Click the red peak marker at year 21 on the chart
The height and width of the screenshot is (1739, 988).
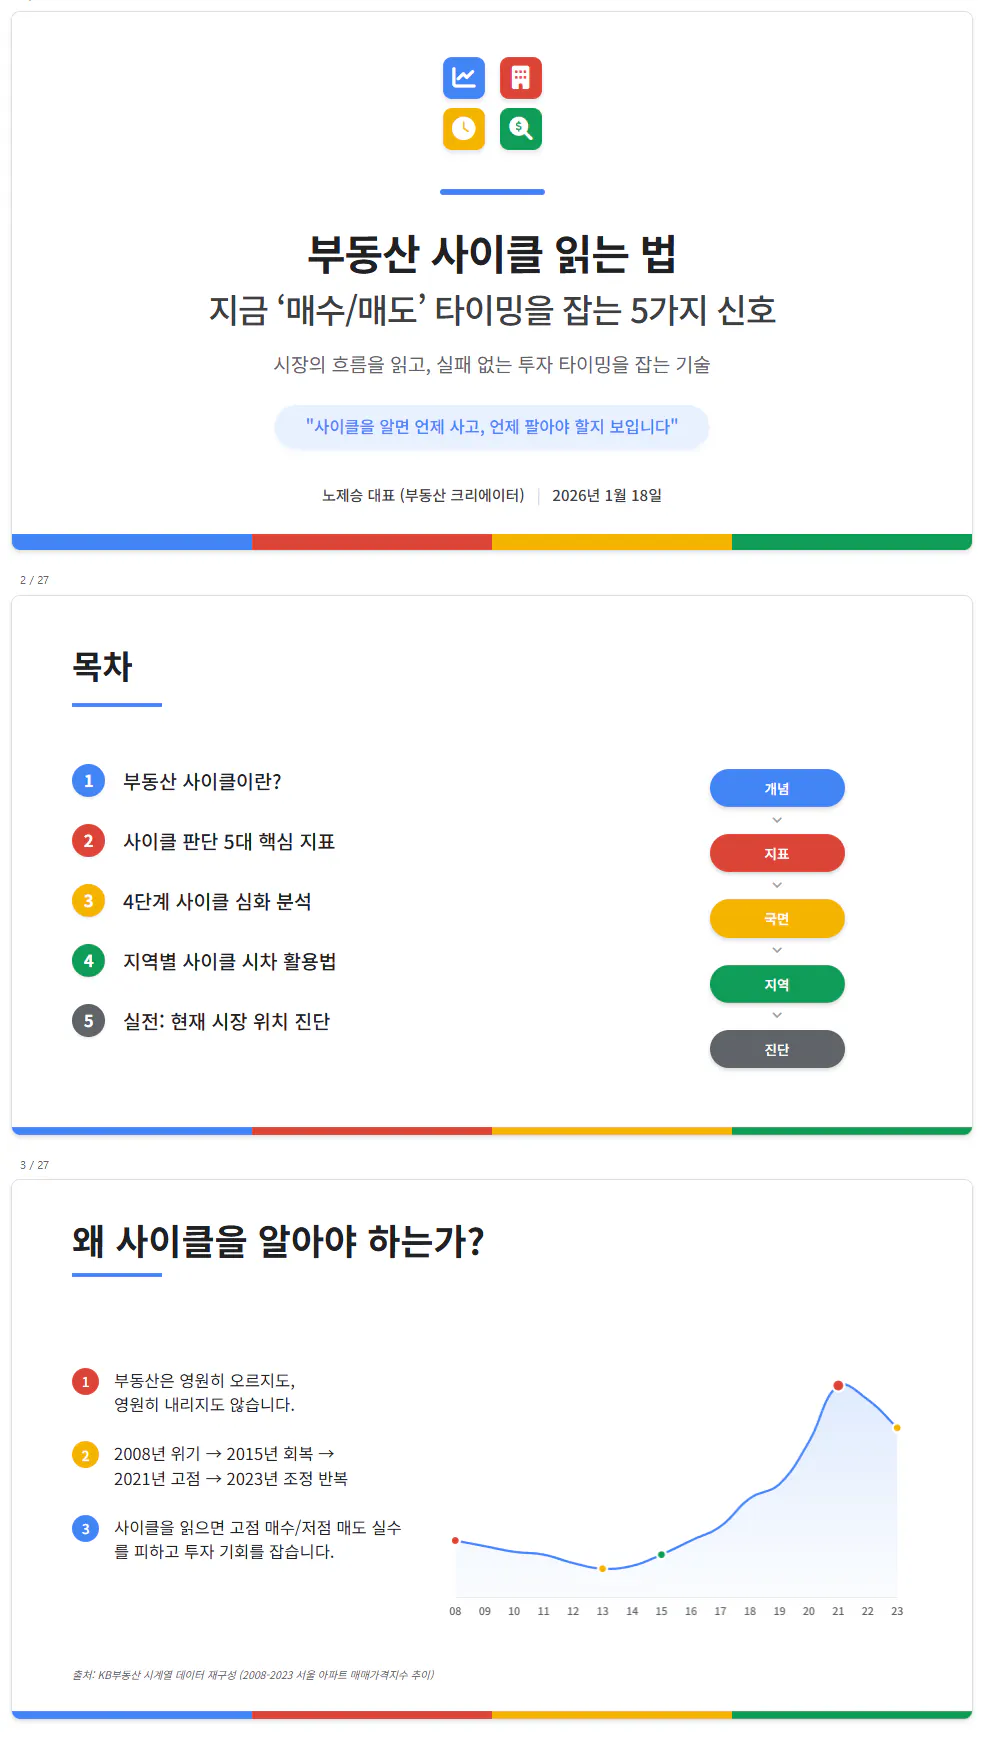click(838, 1385)
